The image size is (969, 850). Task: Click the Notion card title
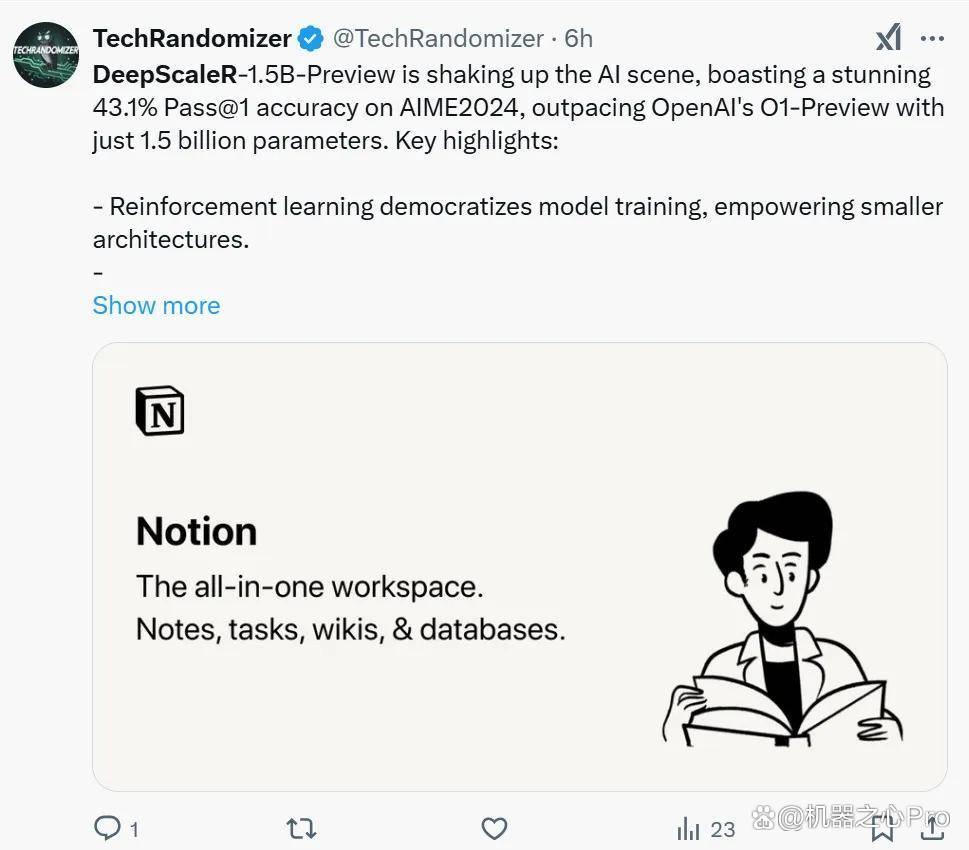(197, 532)
